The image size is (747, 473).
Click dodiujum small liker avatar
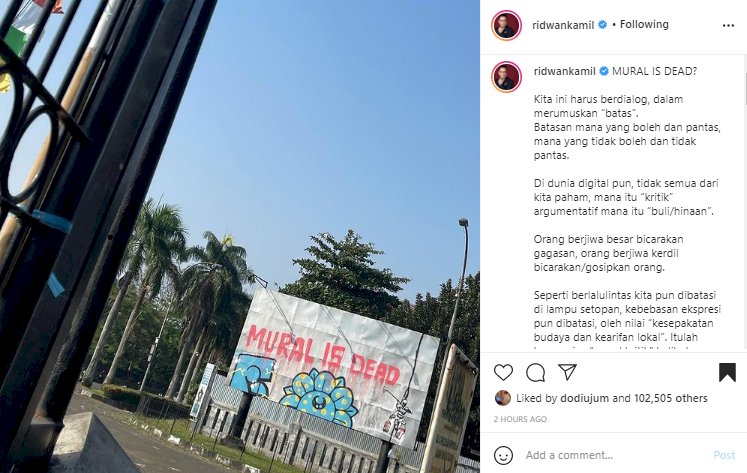[502, 398]
